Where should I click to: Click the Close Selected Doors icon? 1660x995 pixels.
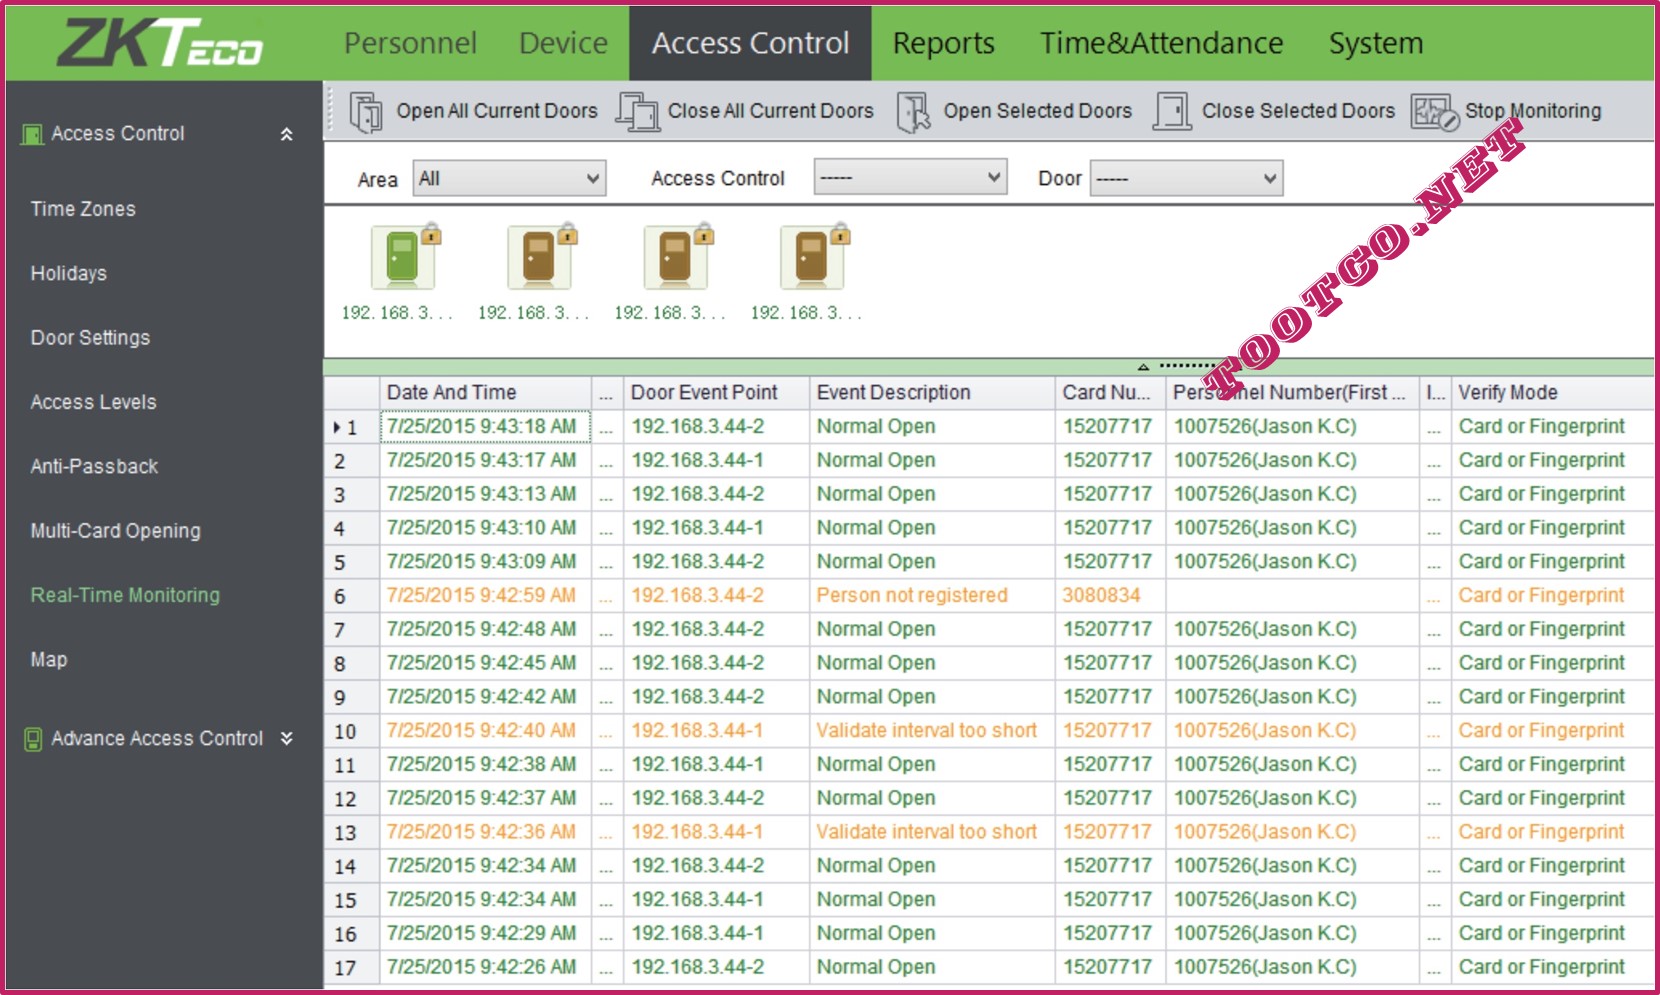click(1171, 111)
